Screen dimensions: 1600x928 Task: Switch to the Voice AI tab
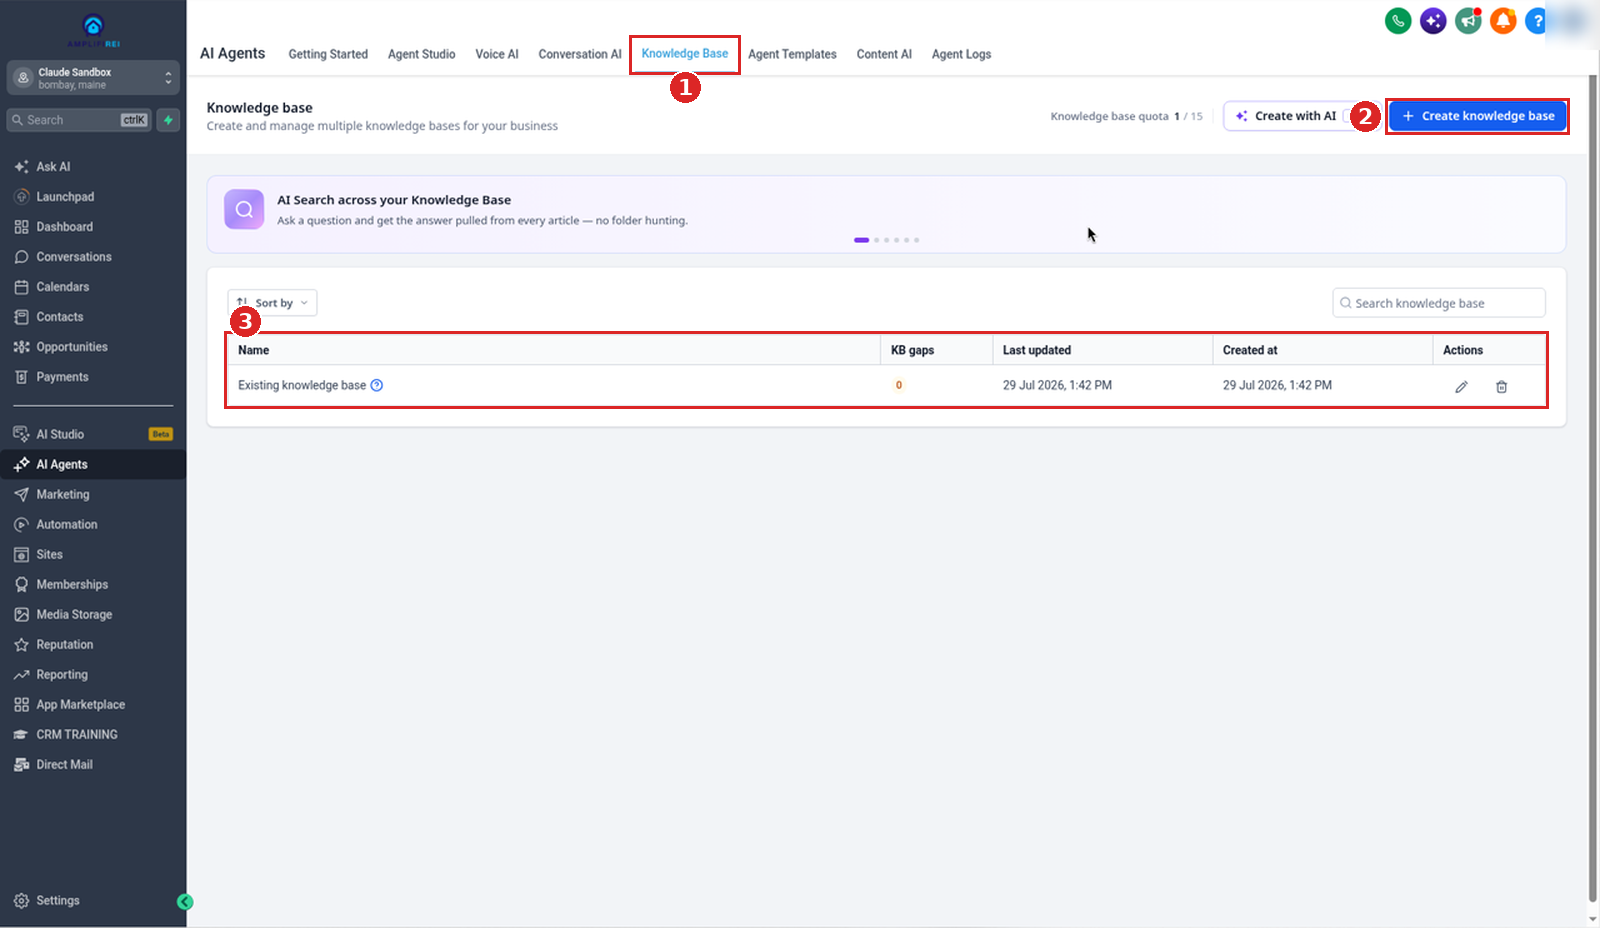pyautogui.click(x=497, y=55)
